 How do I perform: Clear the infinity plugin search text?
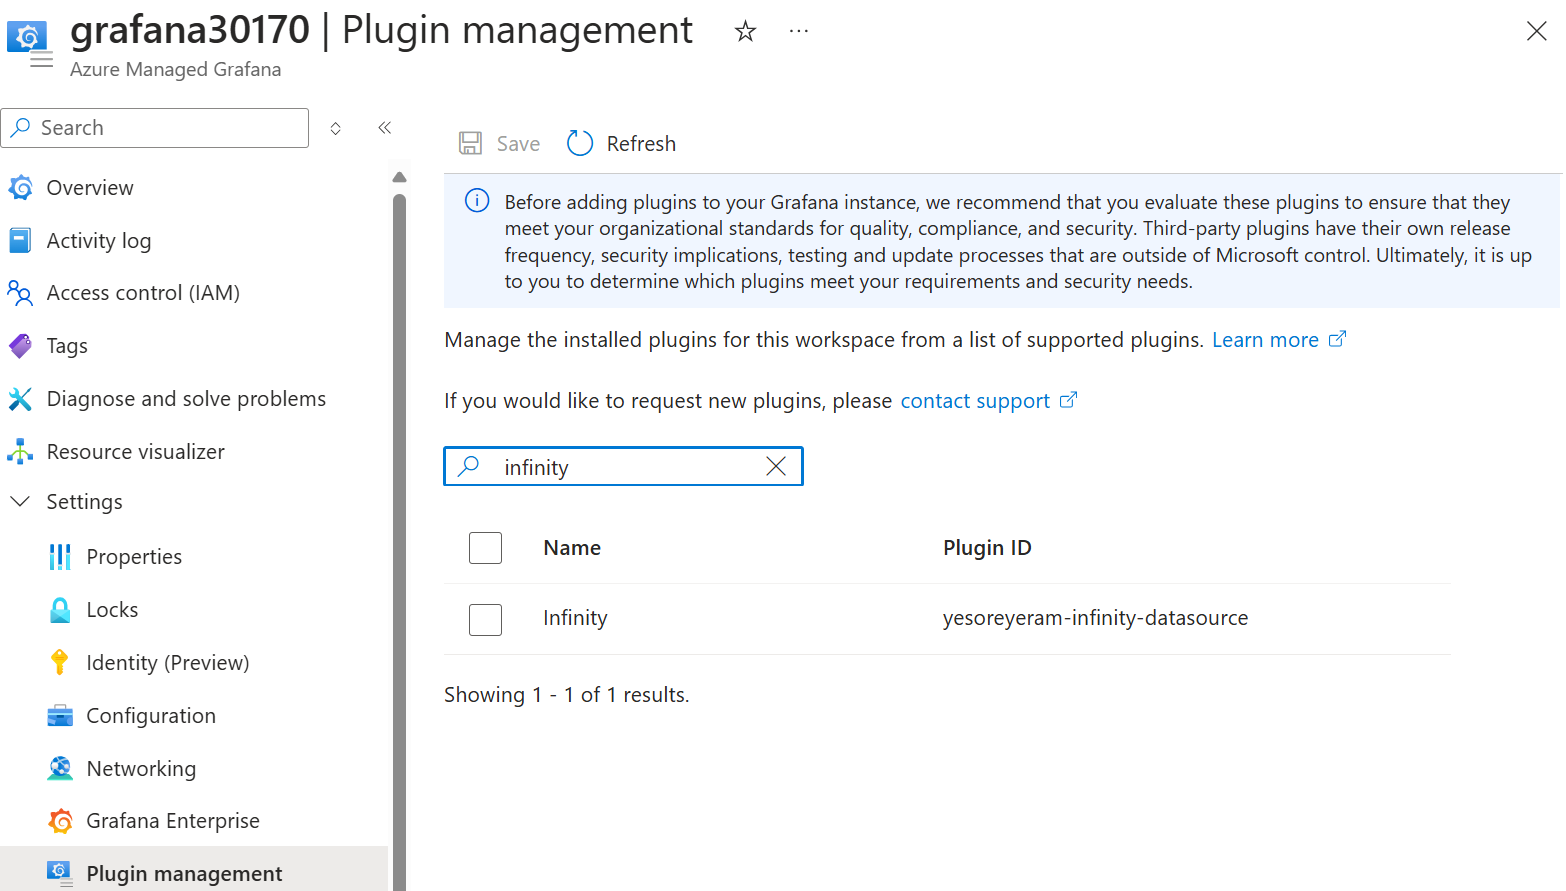tap(776, 467)
